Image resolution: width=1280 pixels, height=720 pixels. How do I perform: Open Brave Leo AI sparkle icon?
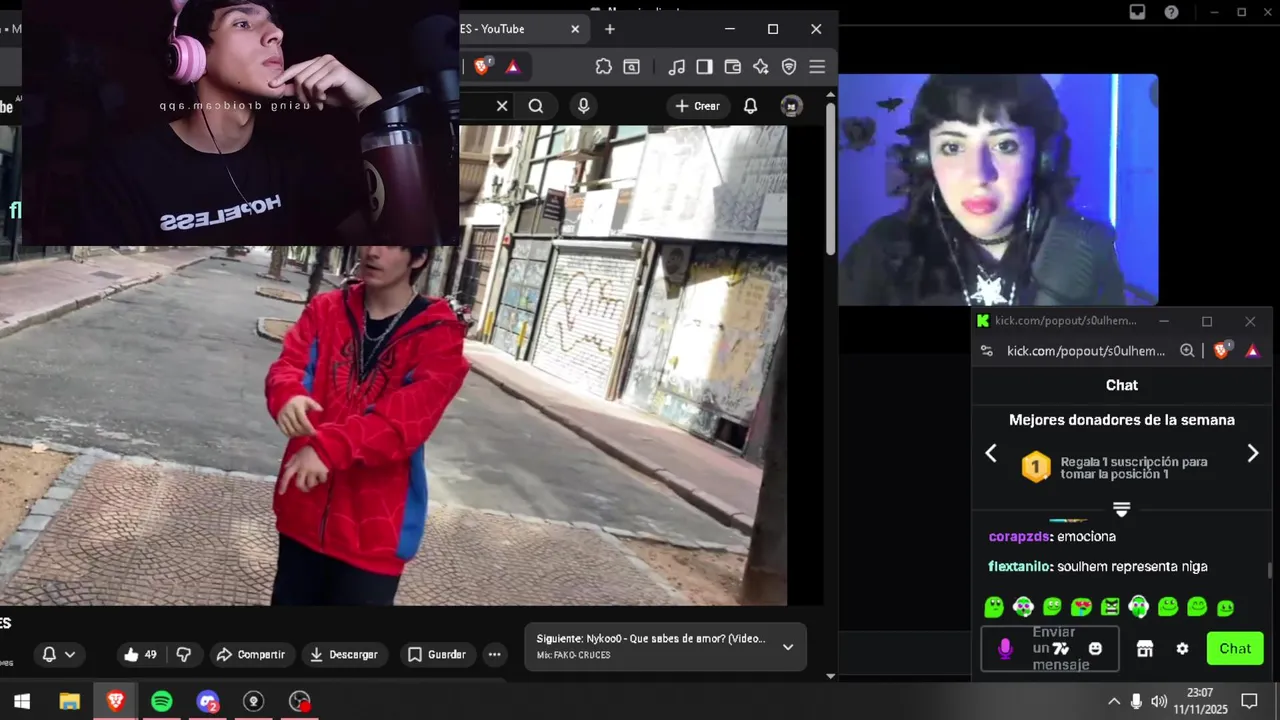[761, 67]
